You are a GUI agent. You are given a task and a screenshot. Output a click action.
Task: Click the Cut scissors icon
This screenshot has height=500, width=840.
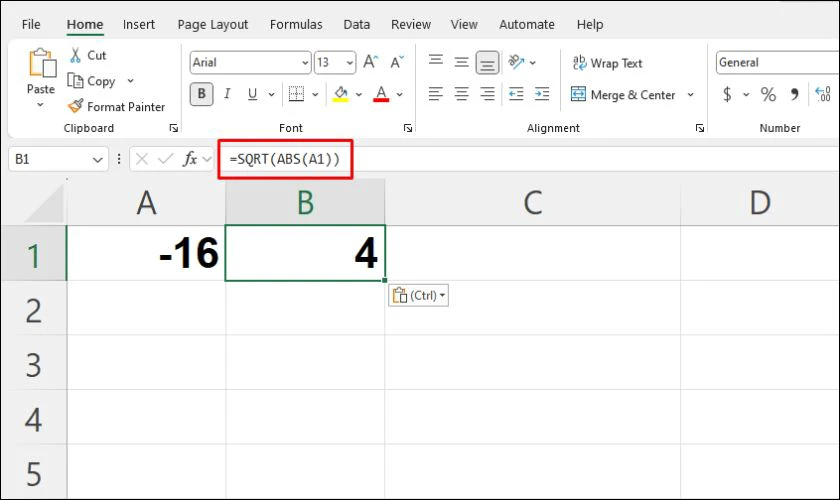click(x=76, y=55)
